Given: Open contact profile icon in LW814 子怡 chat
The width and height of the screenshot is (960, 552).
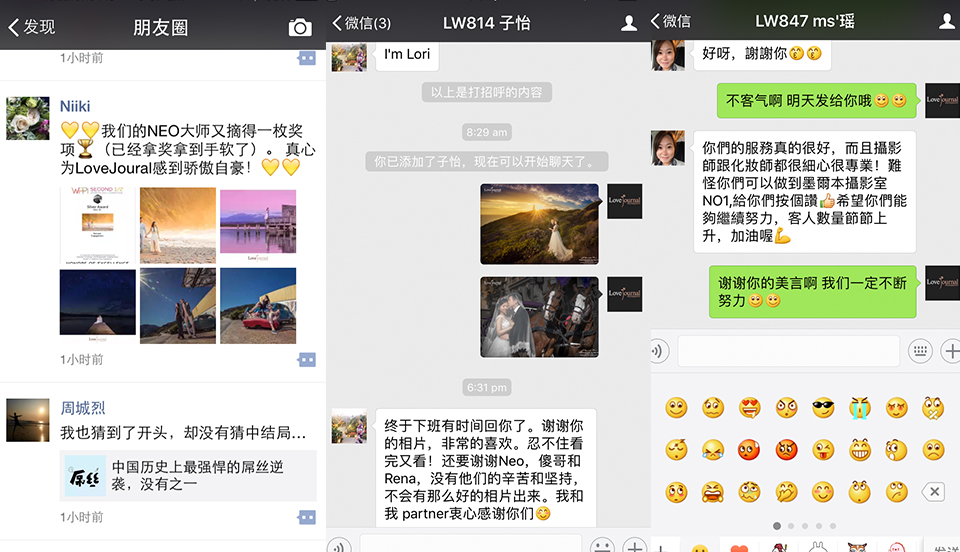Looking at the screenshot, I should pyautogui.click(x=628, y=23).
